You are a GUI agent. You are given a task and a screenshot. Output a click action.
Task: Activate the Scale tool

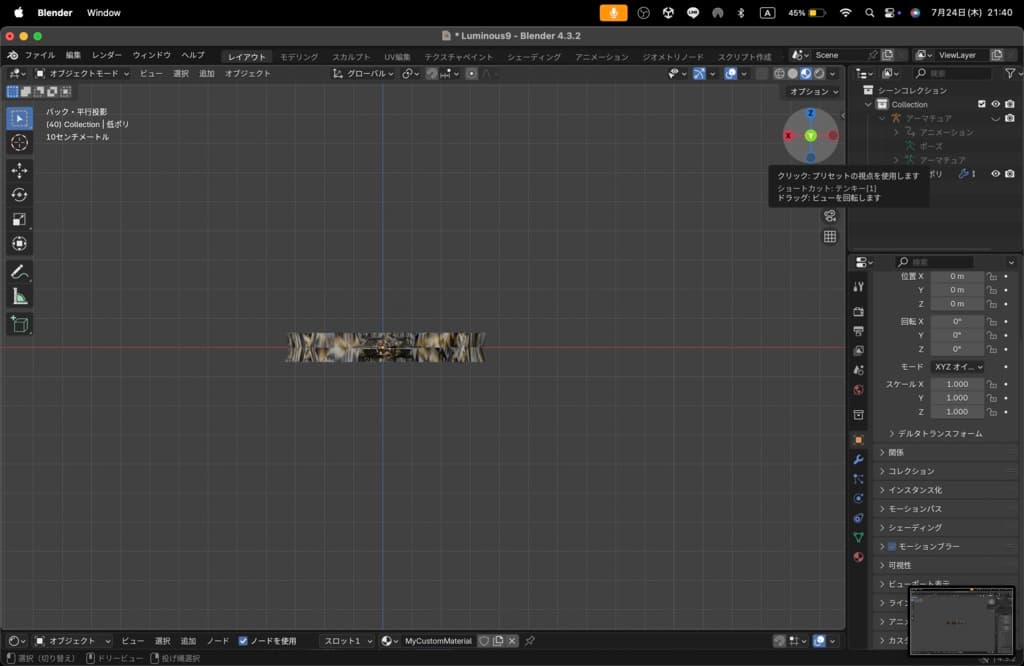point(19,219)
